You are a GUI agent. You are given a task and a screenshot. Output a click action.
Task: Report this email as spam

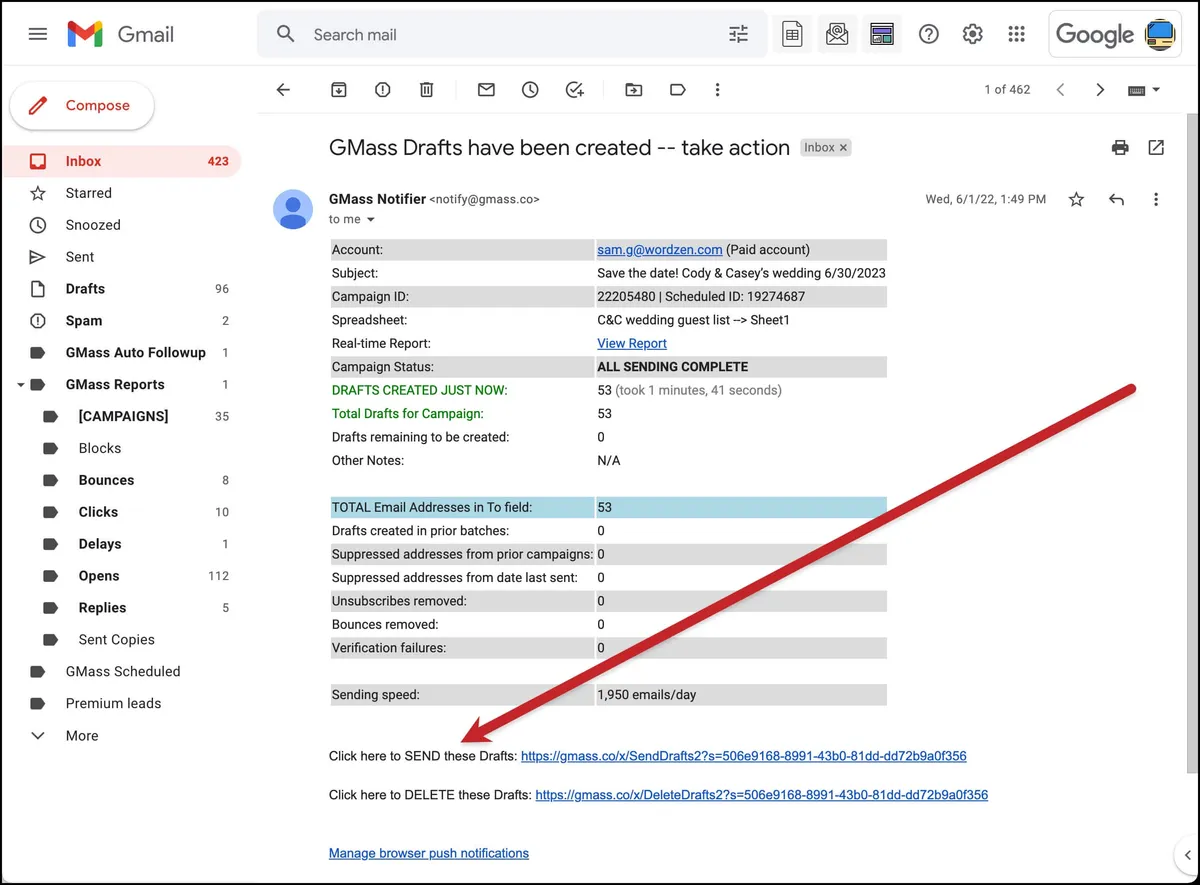pos(382,90)
